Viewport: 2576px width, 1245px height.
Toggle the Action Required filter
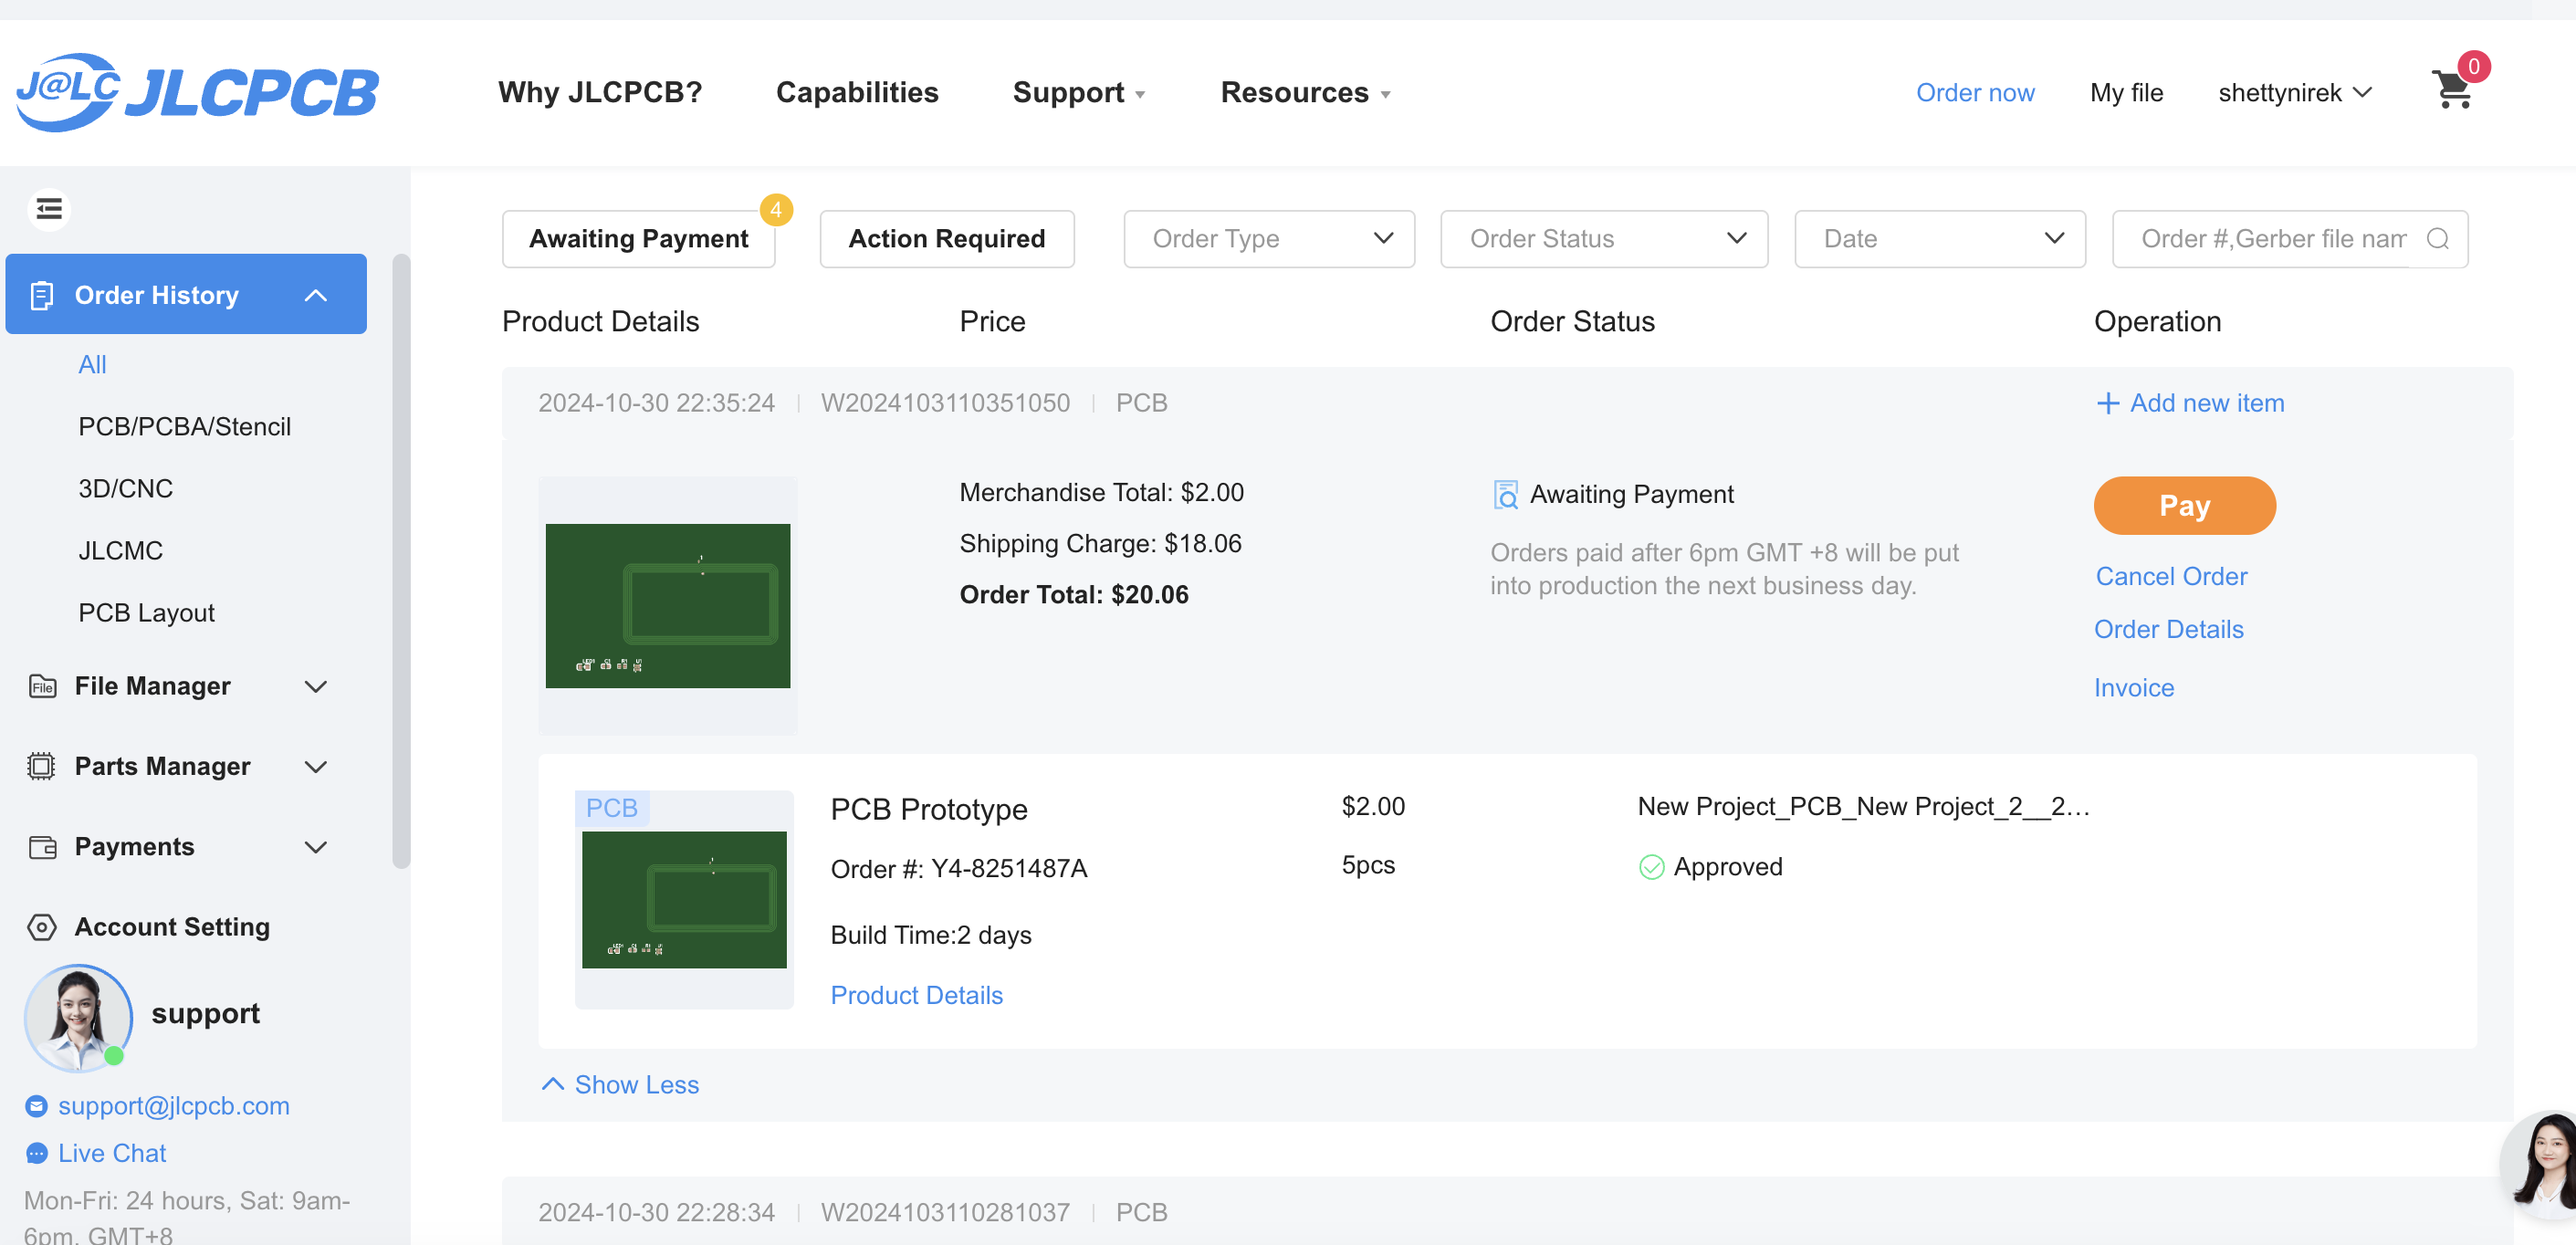[946, 239]
